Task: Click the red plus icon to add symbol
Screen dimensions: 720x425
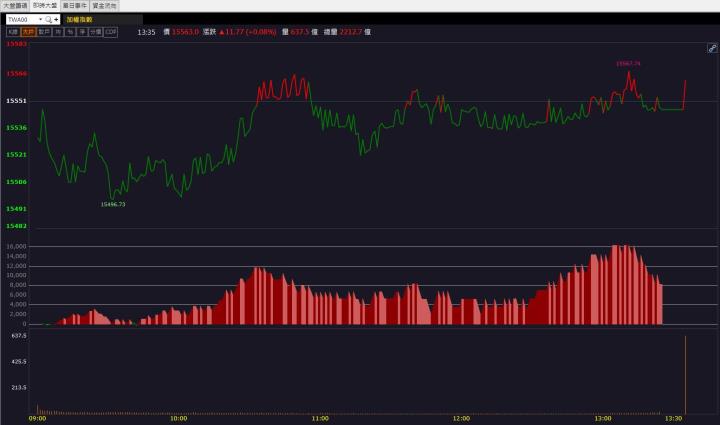Action: click(x=57, y=19)
